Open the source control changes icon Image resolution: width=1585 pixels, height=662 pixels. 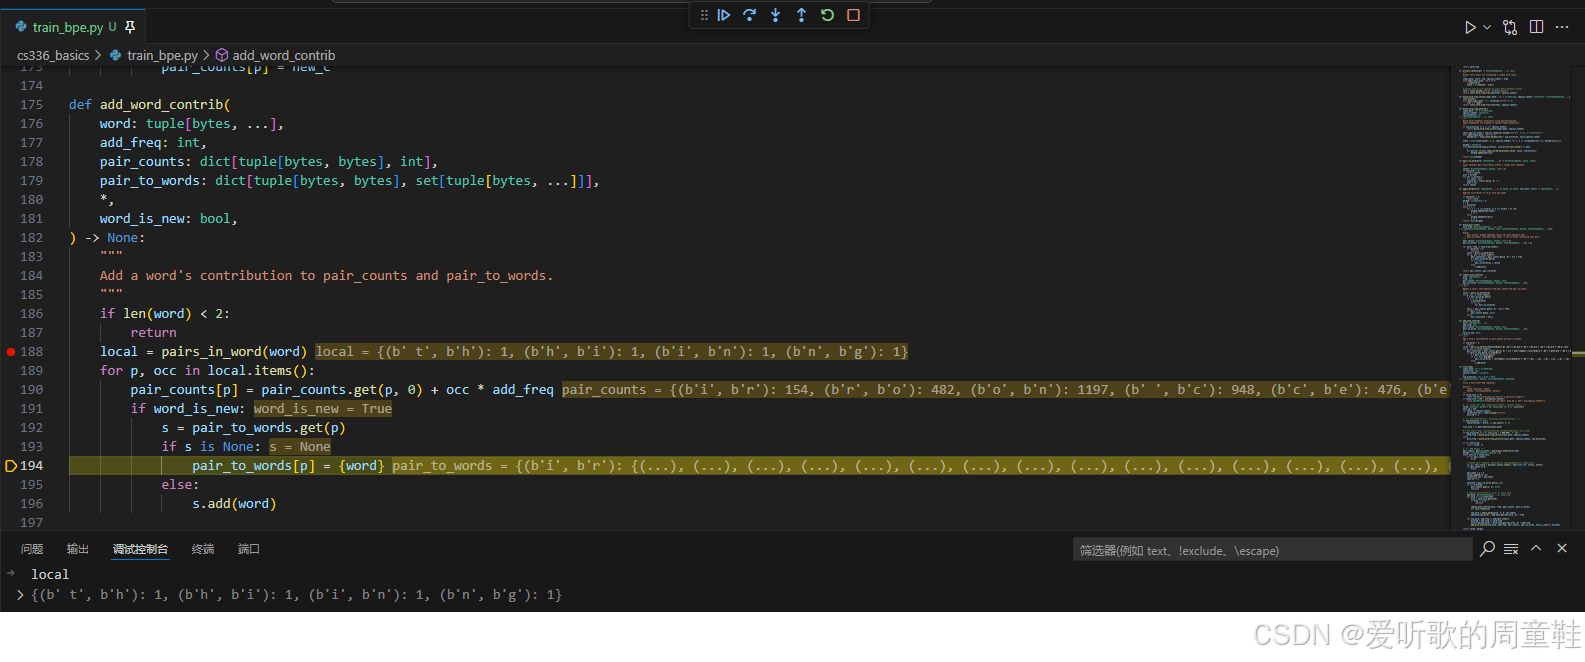pyautogui.click(x=1510, y=27)
